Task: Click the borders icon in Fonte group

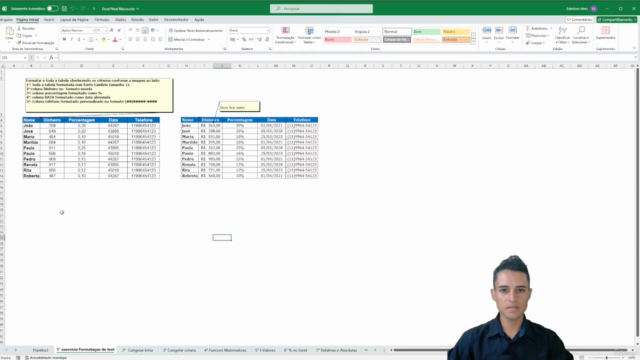Action: 91,40
